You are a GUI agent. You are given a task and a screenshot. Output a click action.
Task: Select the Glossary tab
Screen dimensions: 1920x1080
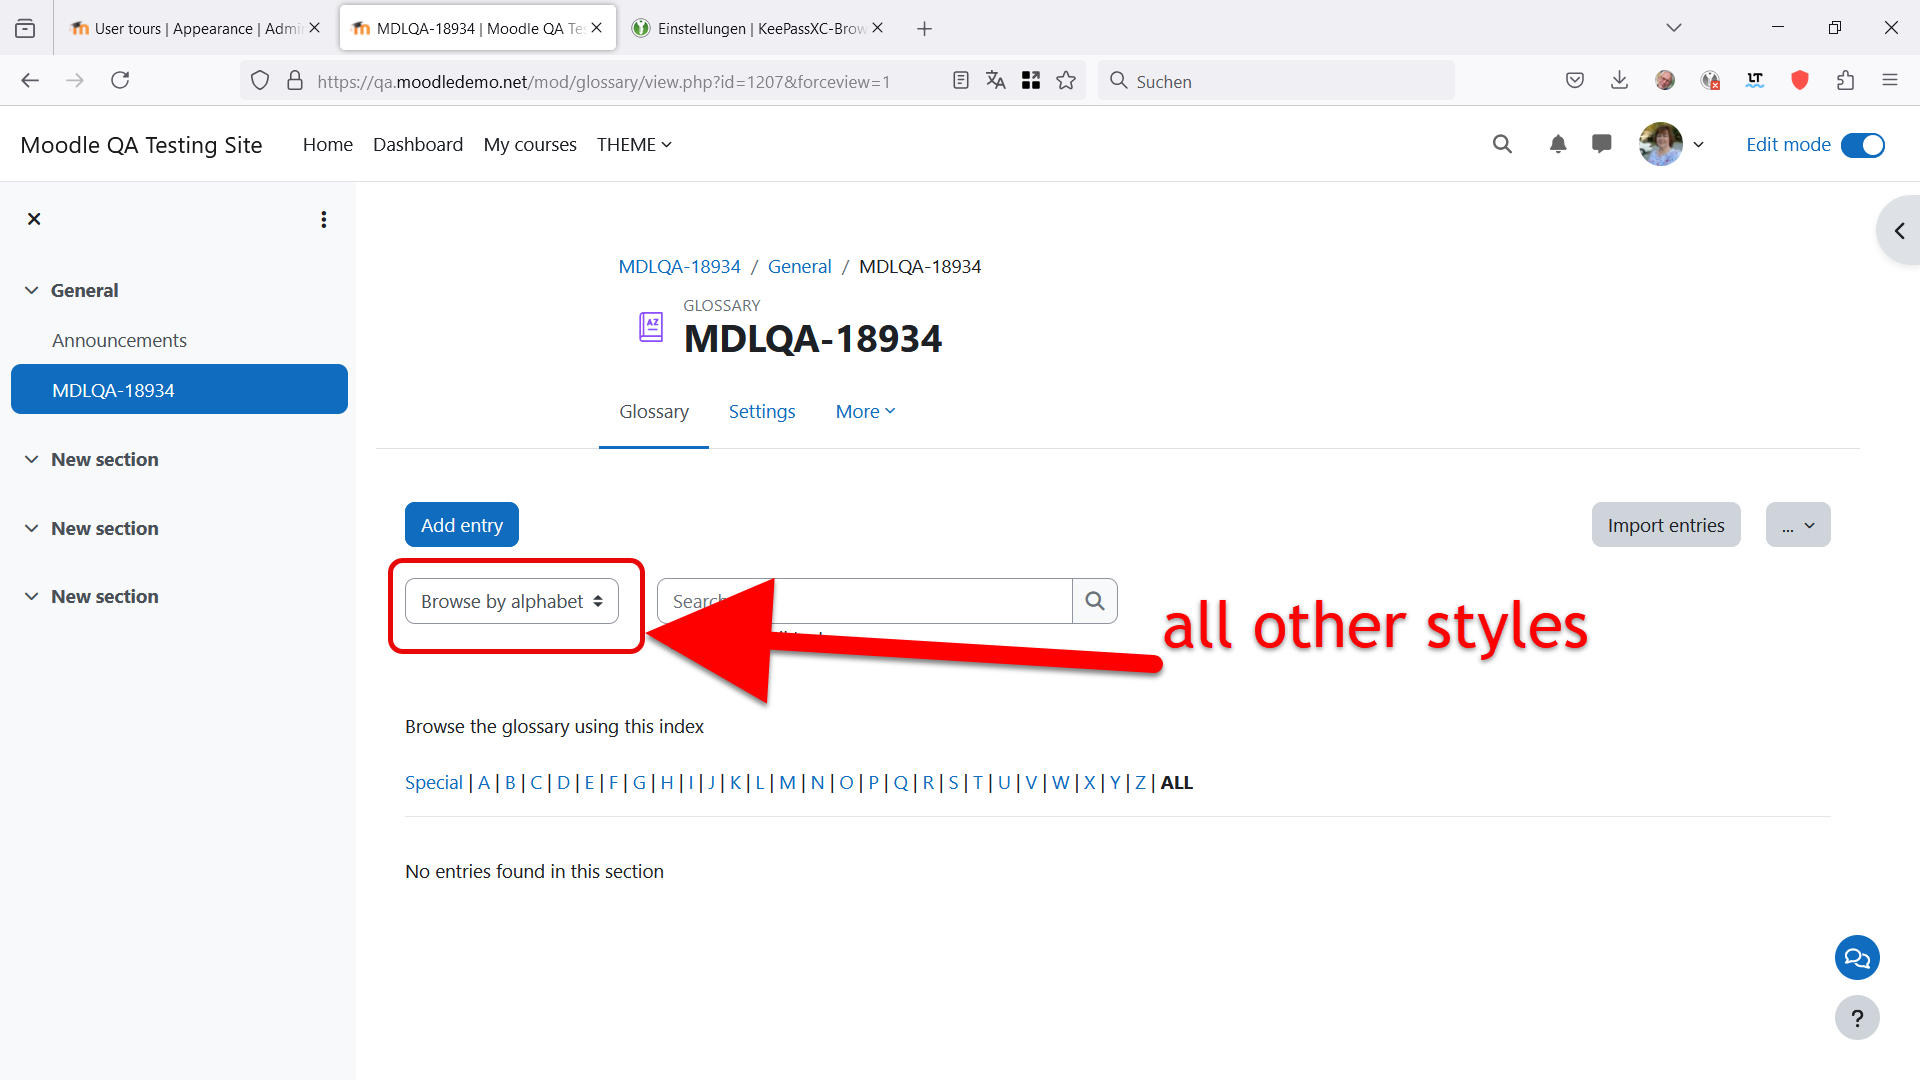tap(654, 411)
